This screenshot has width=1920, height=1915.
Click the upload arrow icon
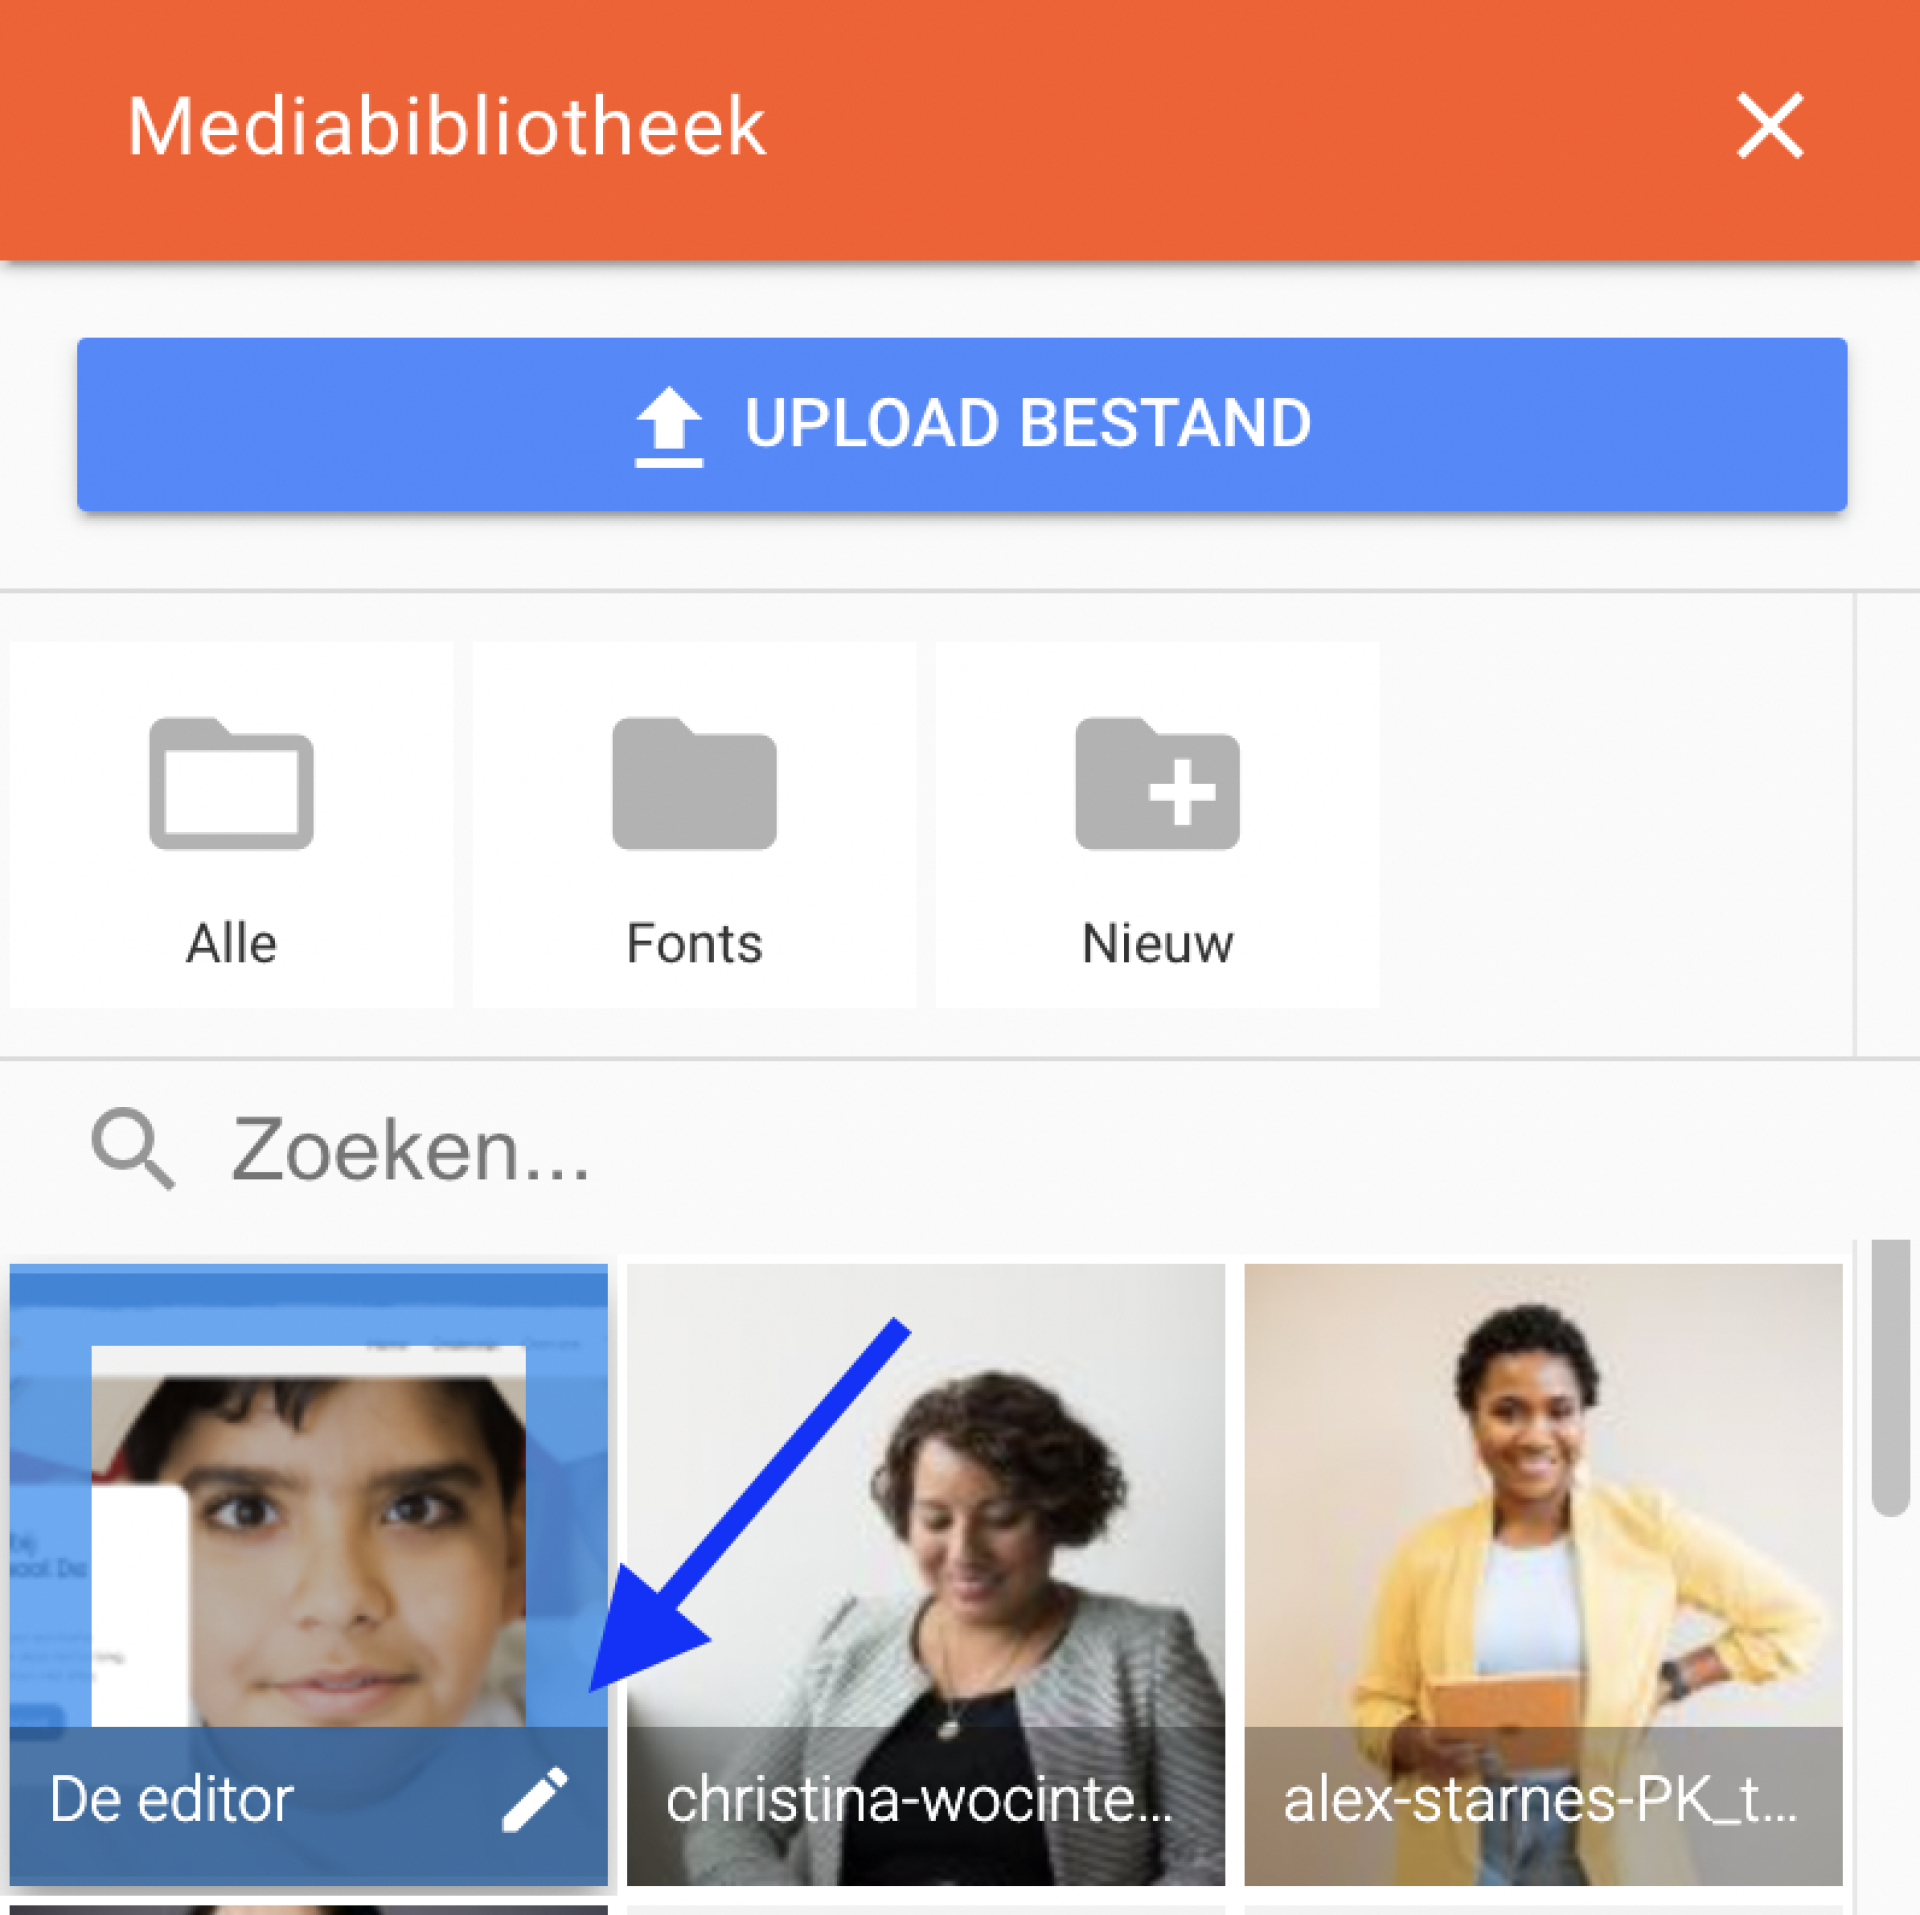pyautogui.click(x=668, y=426)
